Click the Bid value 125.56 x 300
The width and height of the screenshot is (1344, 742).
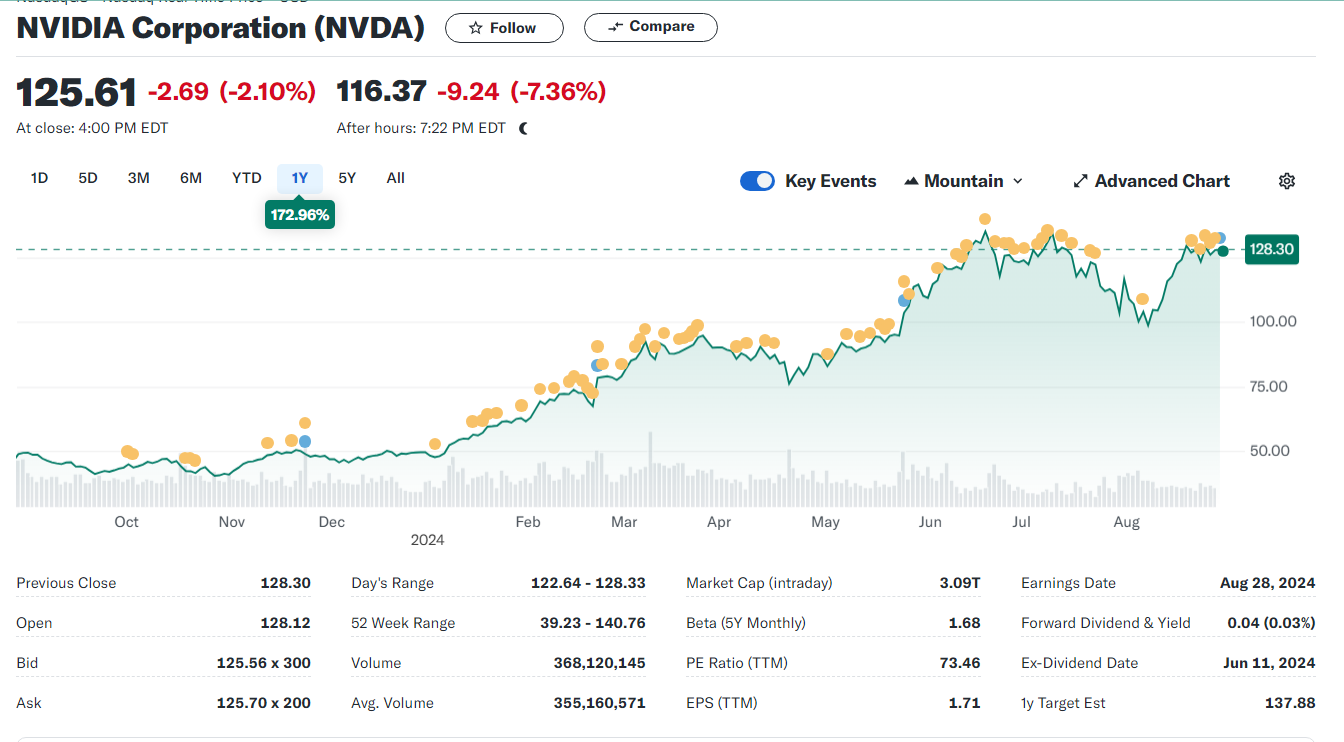[x=264, y=663]
